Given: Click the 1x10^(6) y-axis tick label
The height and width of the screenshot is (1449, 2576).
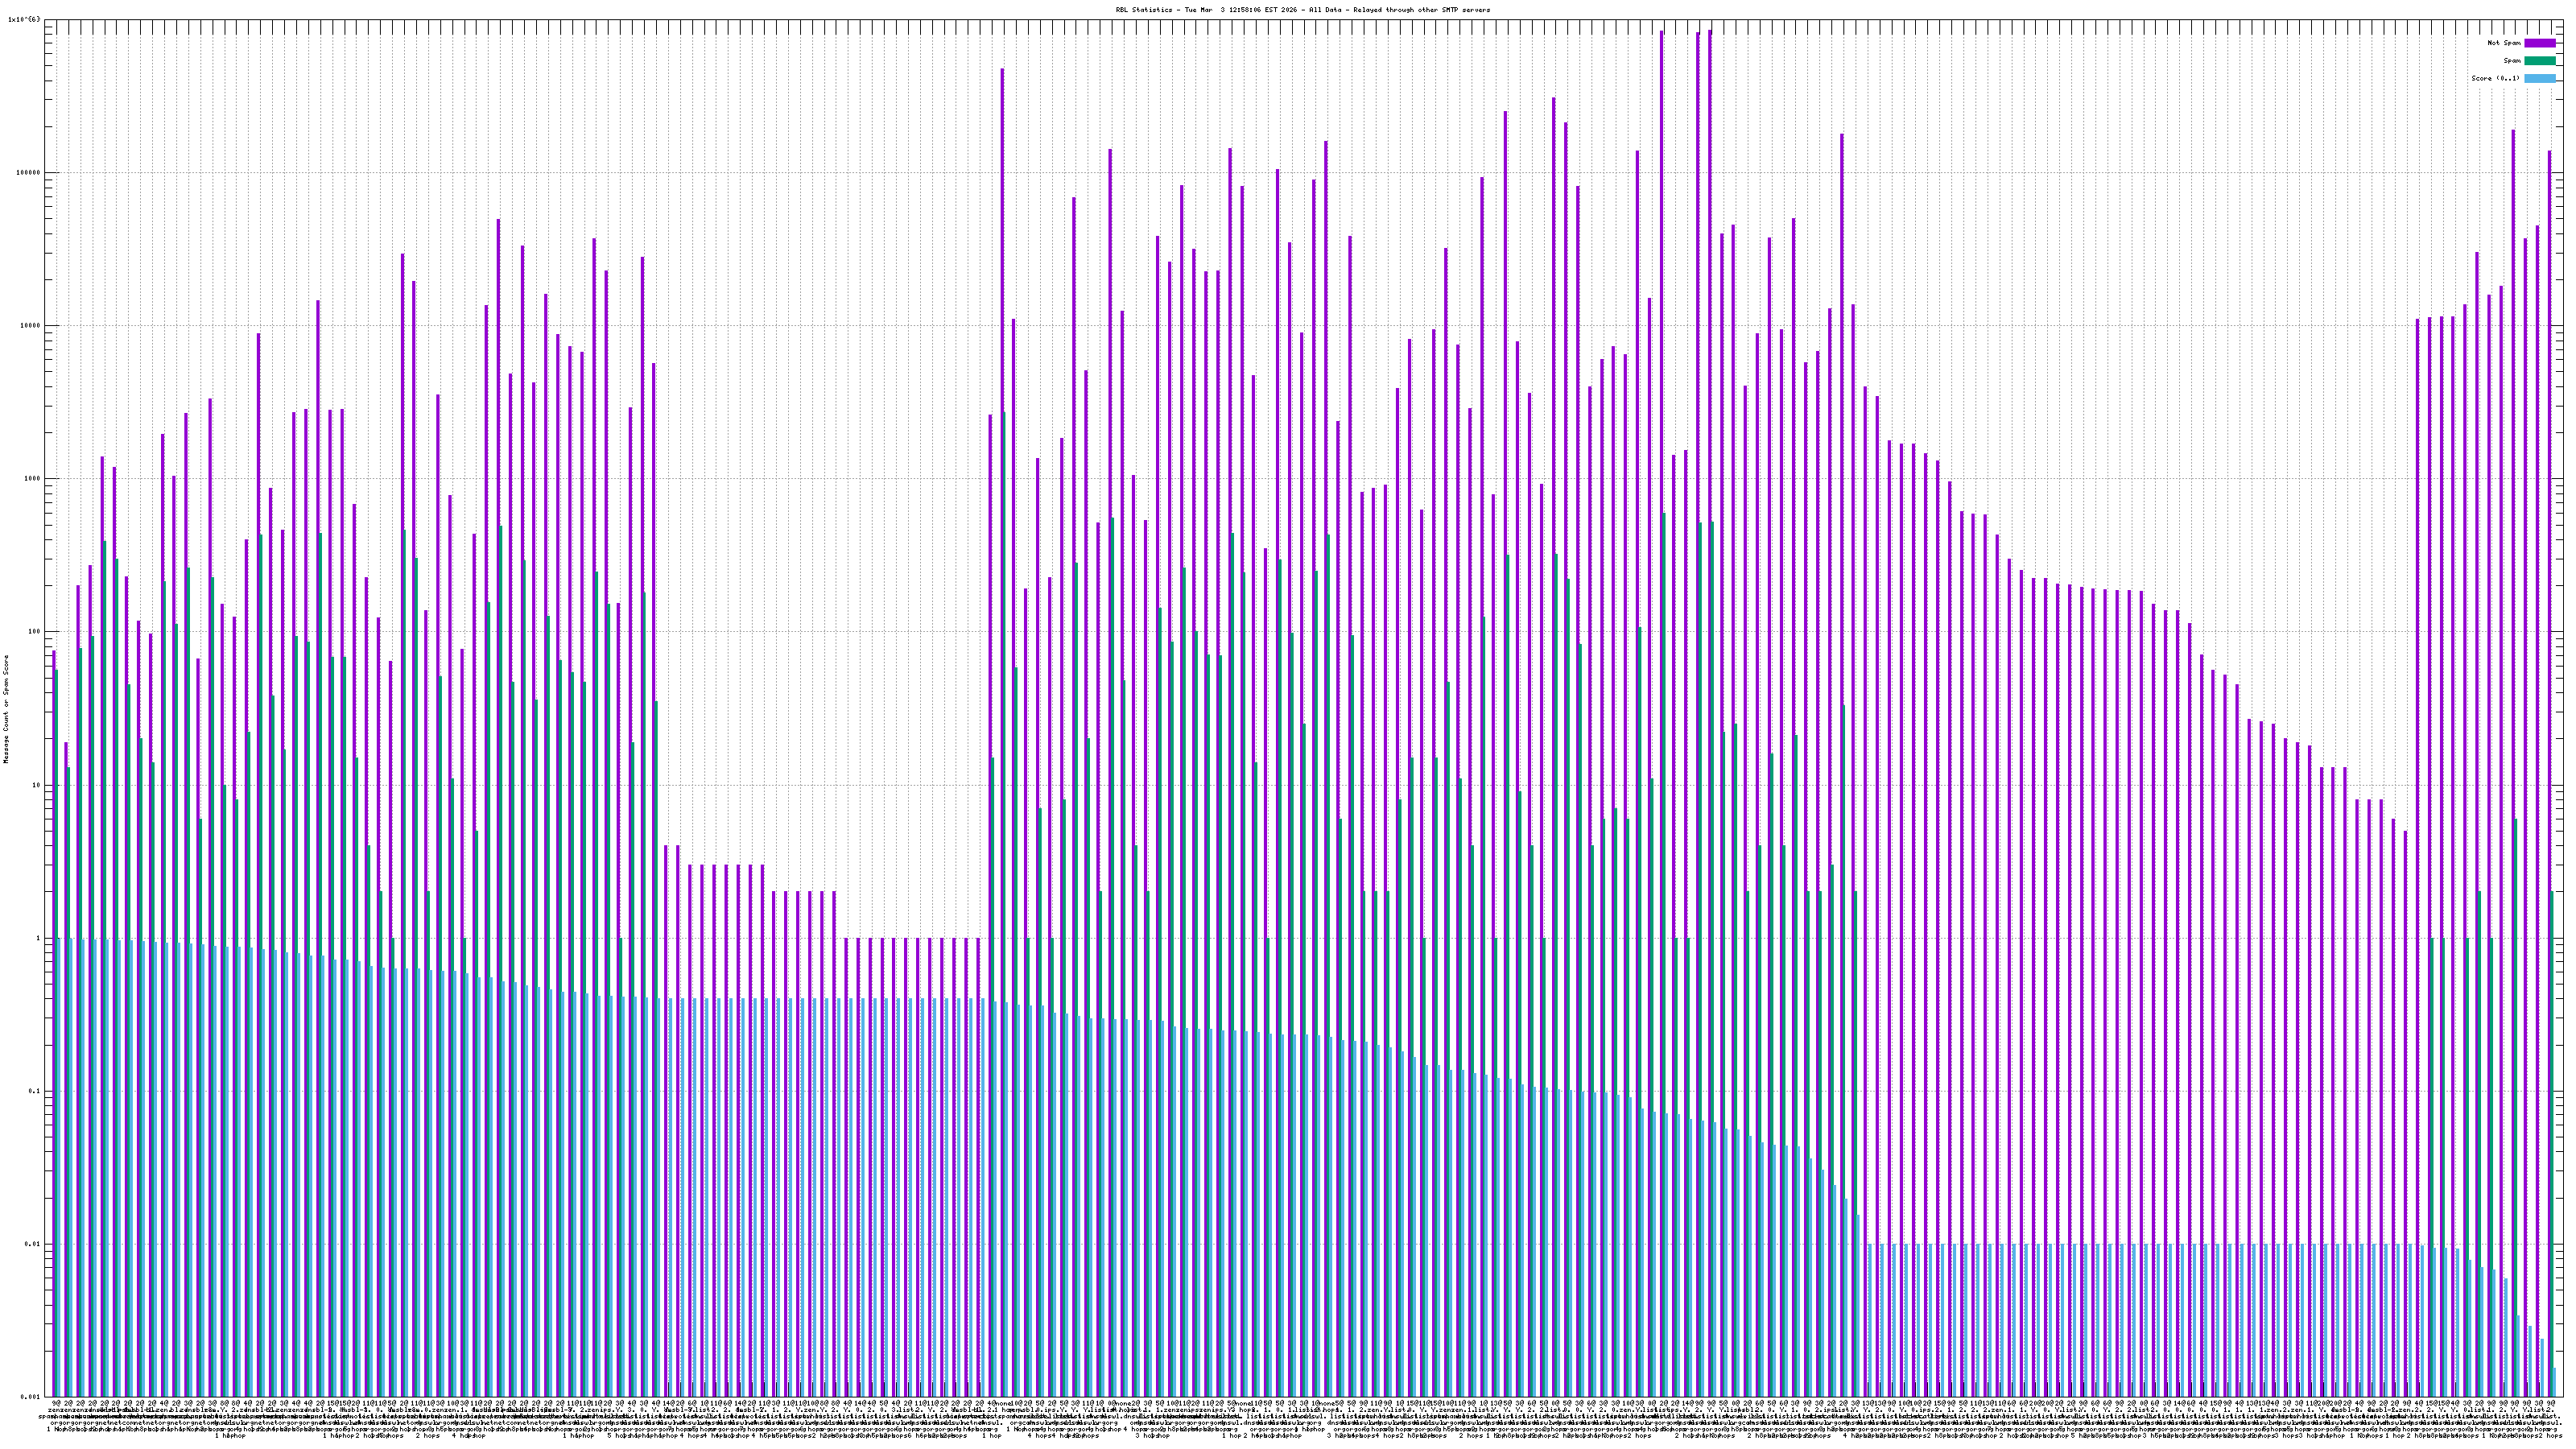Looking at the screenshot, I should point(24,20).
